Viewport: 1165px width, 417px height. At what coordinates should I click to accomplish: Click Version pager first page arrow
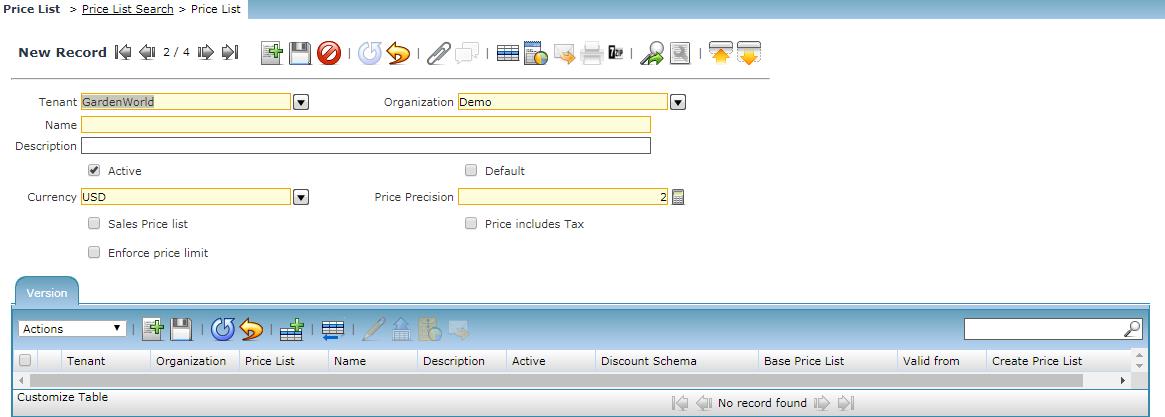pyautogui.click(x=679, y=403)
